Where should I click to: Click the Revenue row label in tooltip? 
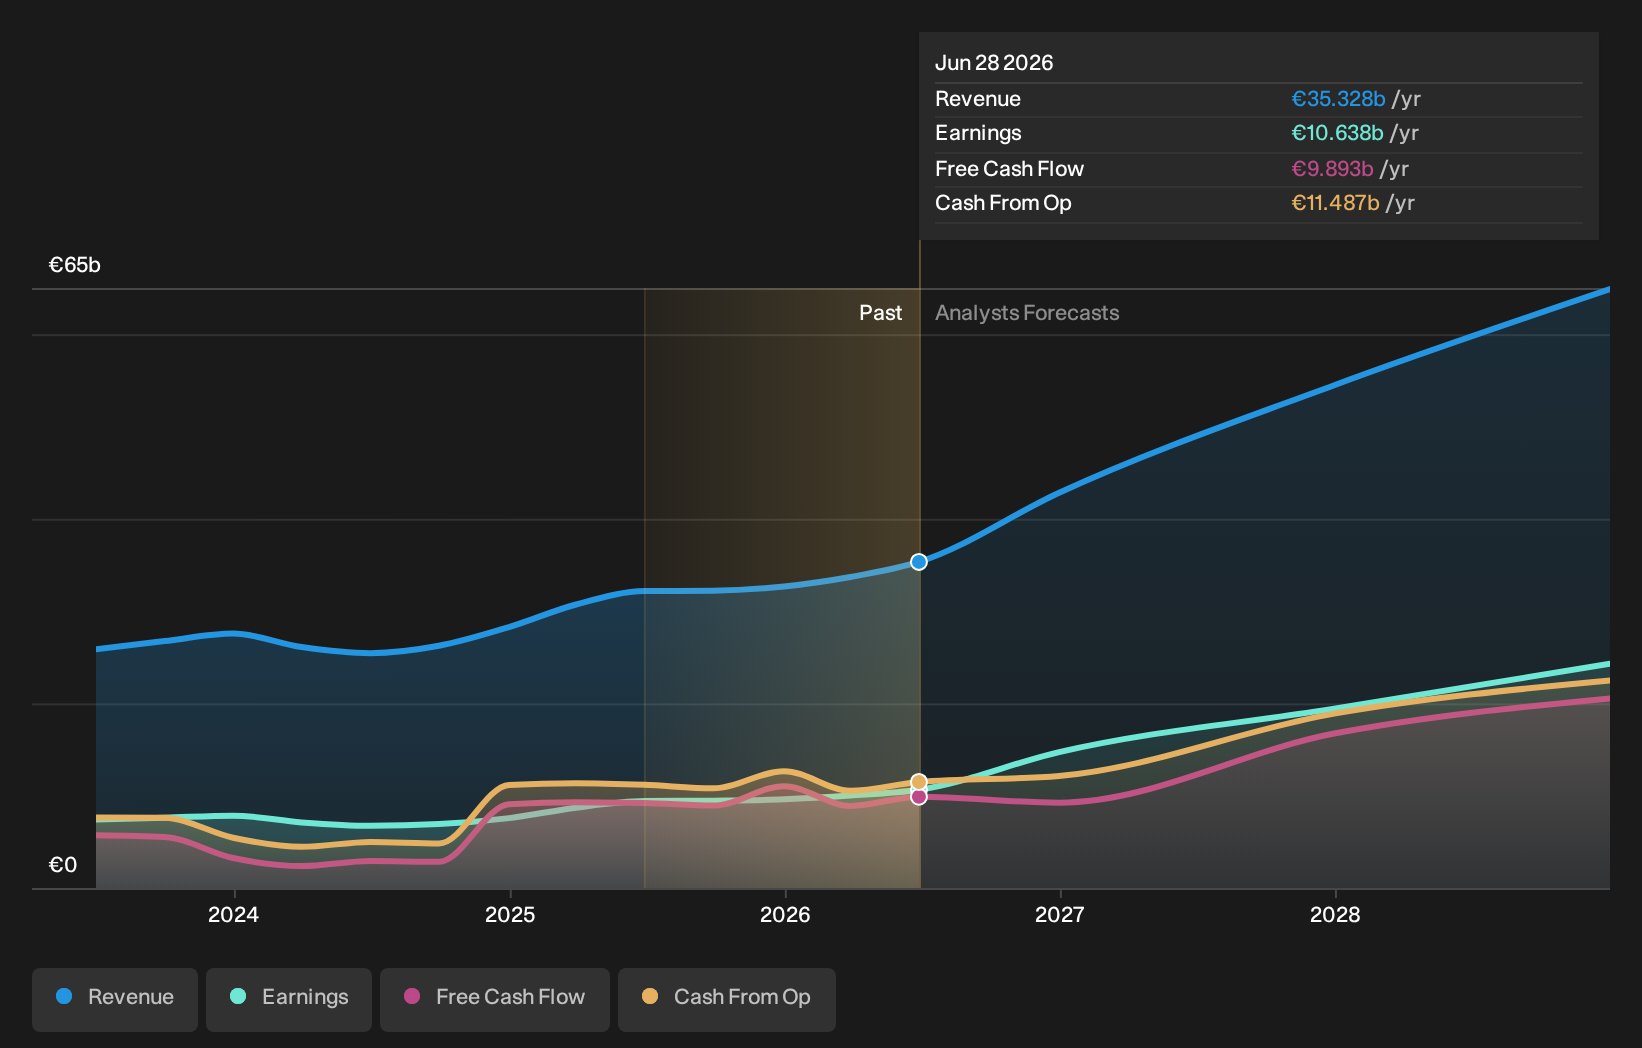tap(978, 99)
